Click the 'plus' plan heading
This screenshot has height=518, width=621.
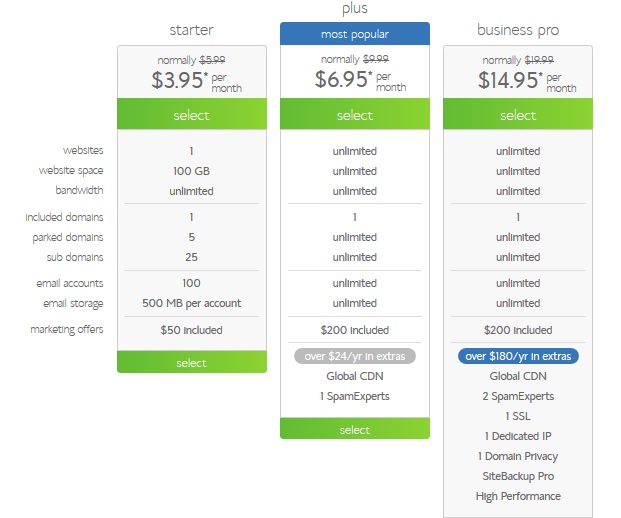point(354,8)
